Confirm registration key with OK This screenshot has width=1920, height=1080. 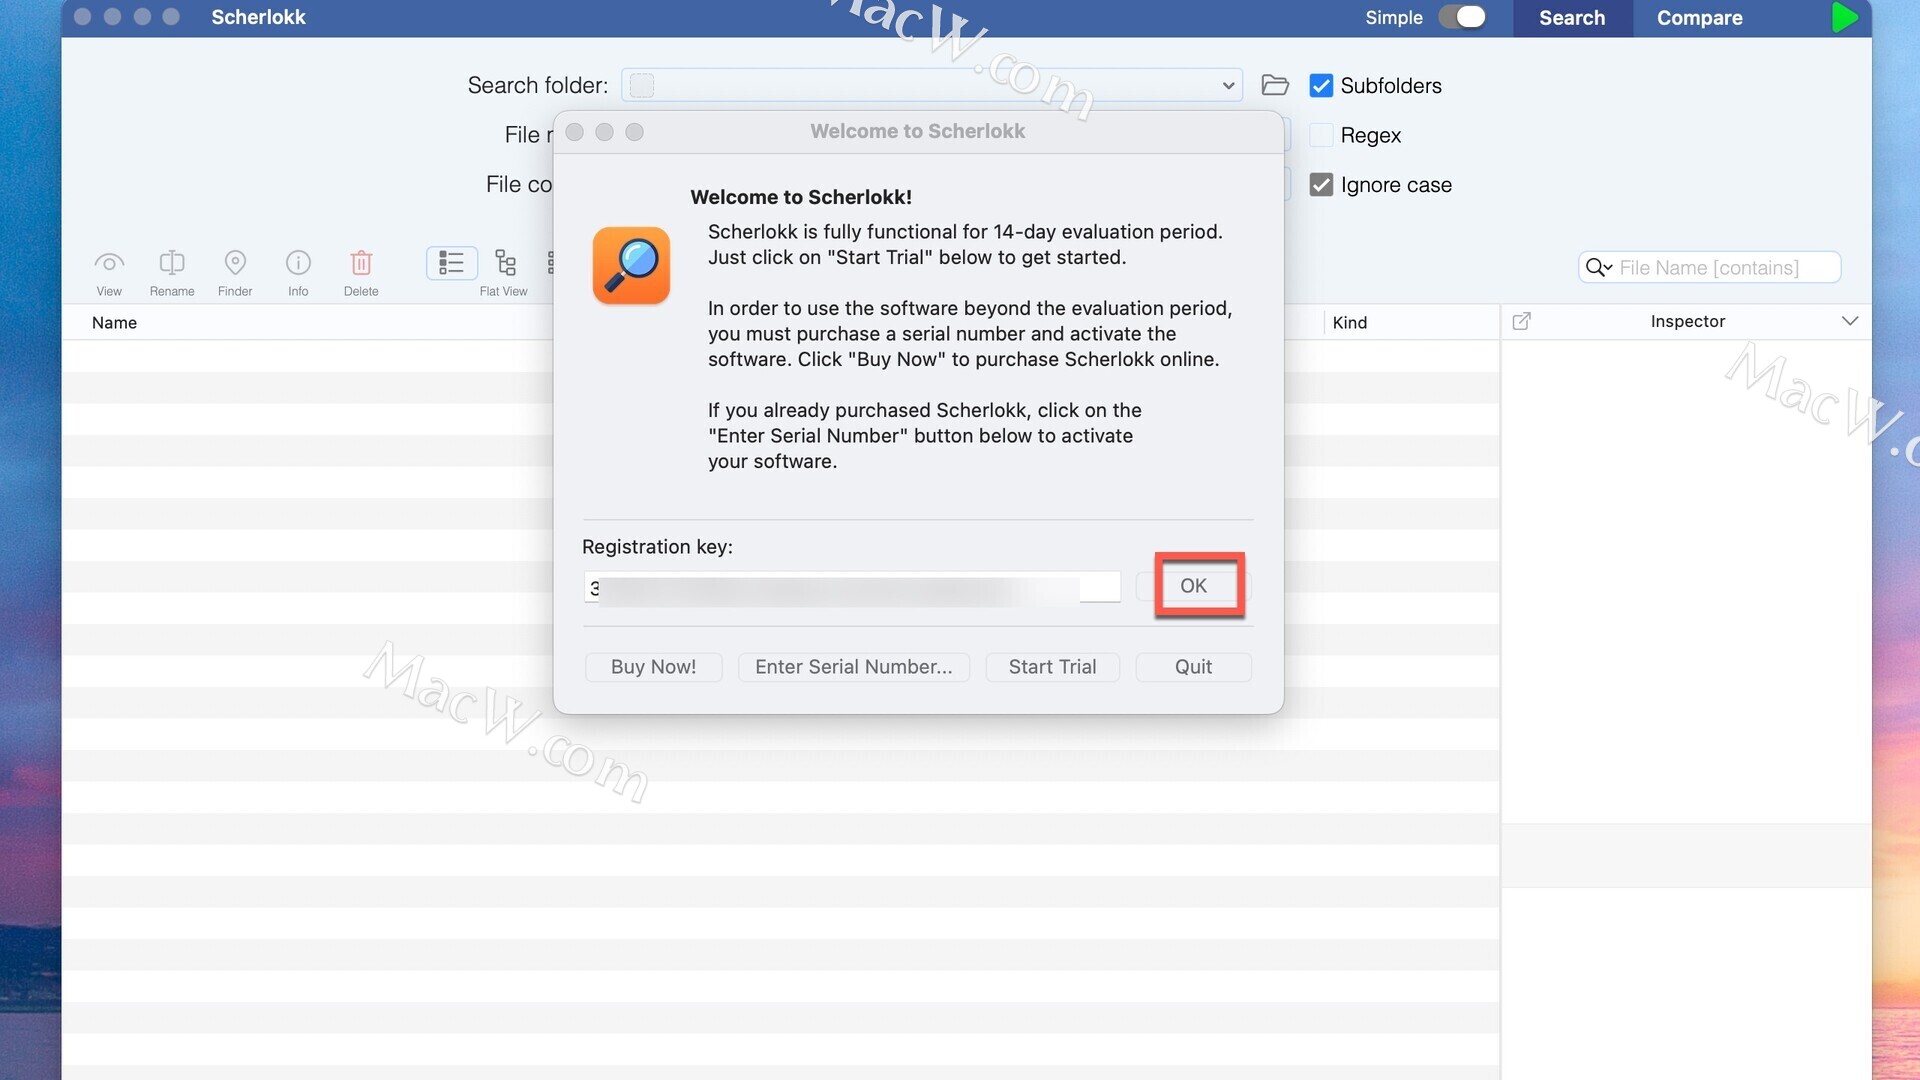(x=1193, y=586)
